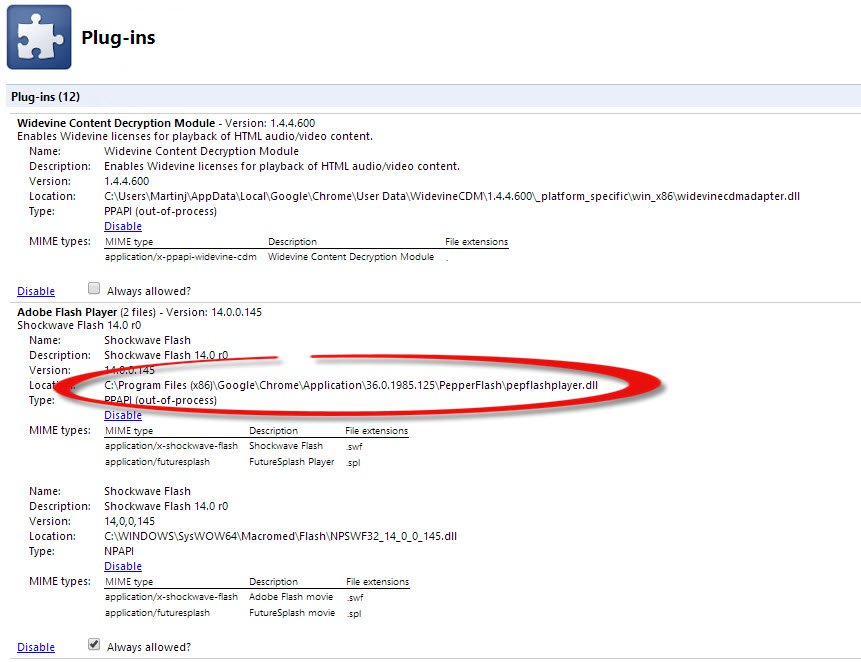Screen dimensions: 861x662
Task: Click the Plug-ins (12) section header
Action: point(46,97)
